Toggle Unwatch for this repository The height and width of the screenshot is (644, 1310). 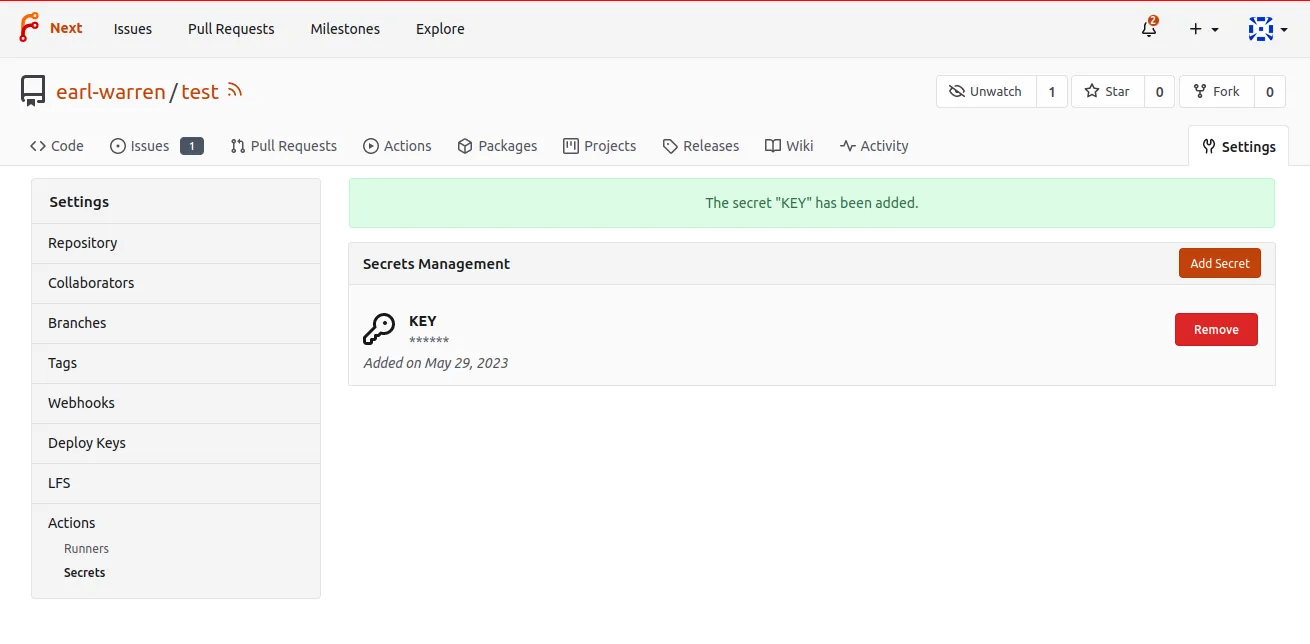(x=986, y=91)
